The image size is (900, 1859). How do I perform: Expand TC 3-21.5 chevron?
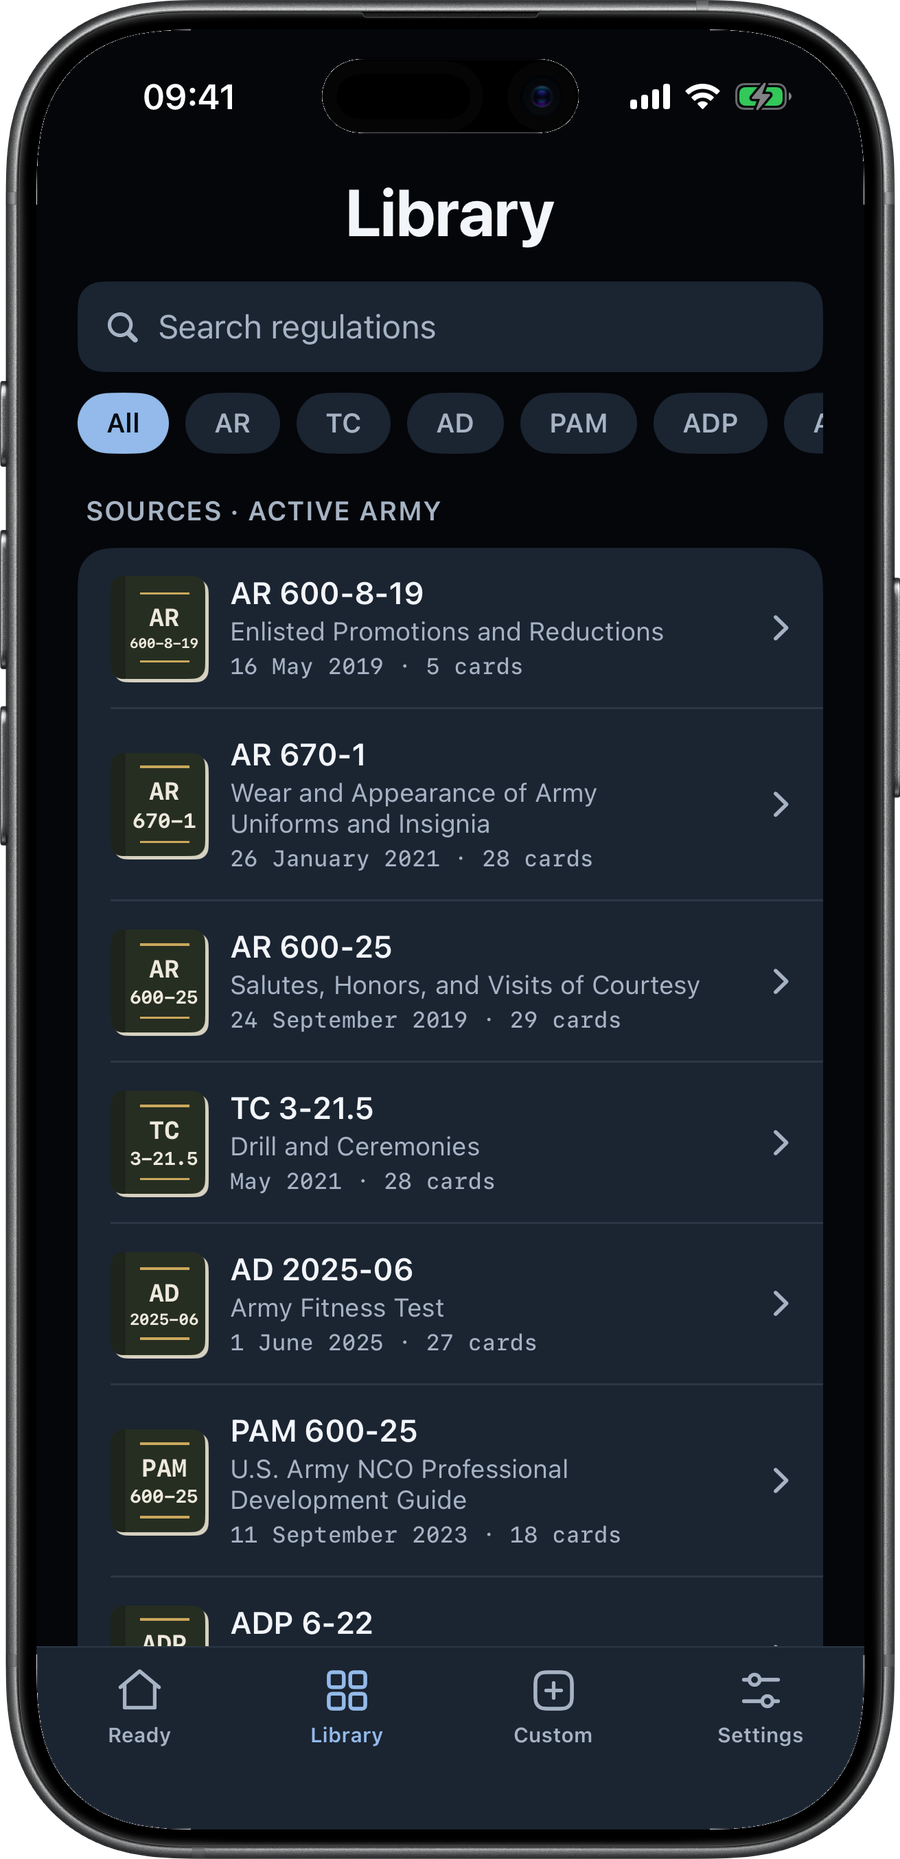tap(781, 1143)
